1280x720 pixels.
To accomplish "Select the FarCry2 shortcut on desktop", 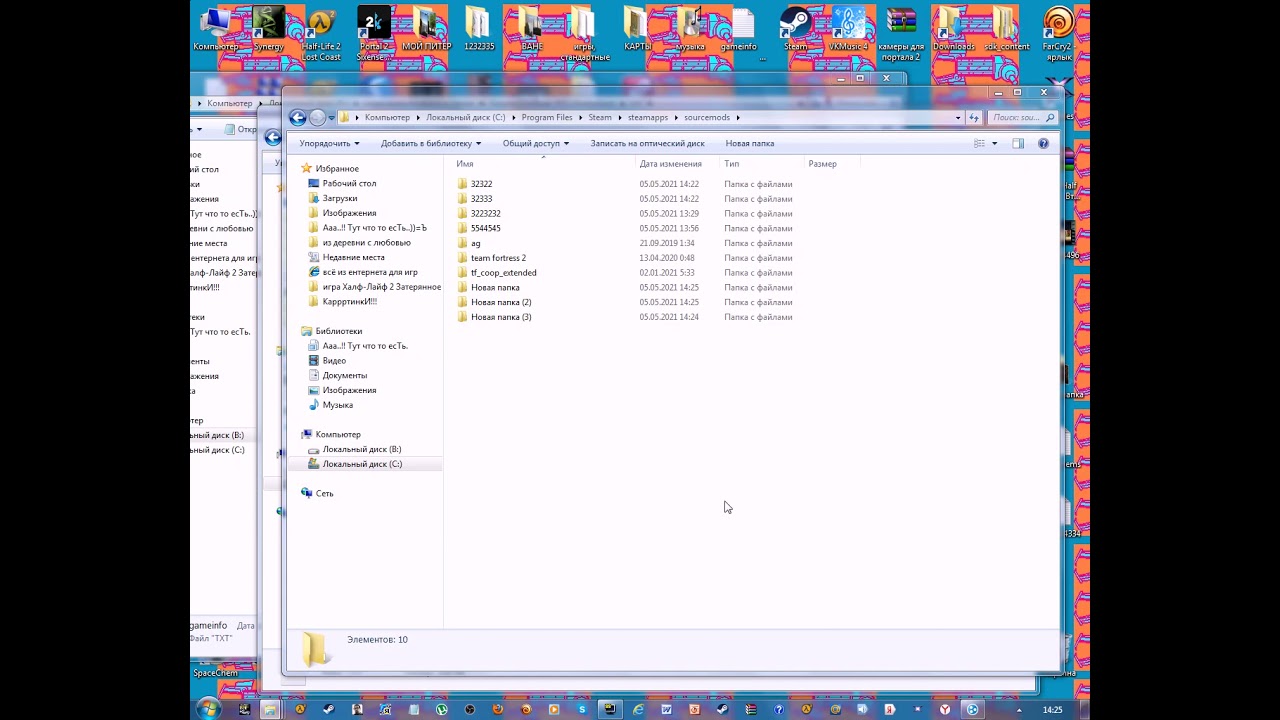I will tap(1058, 33).
